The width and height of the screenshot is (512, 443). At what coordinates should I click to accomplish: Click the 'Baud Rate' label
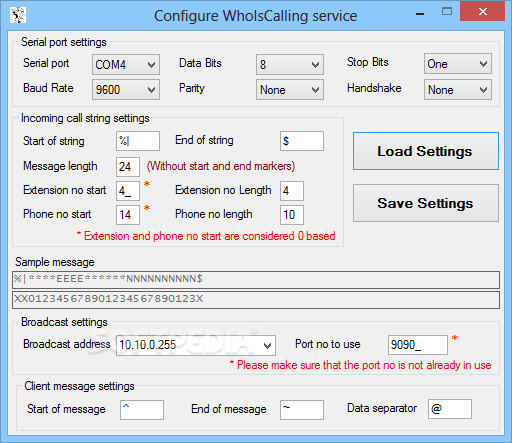(x=48, y=88)
